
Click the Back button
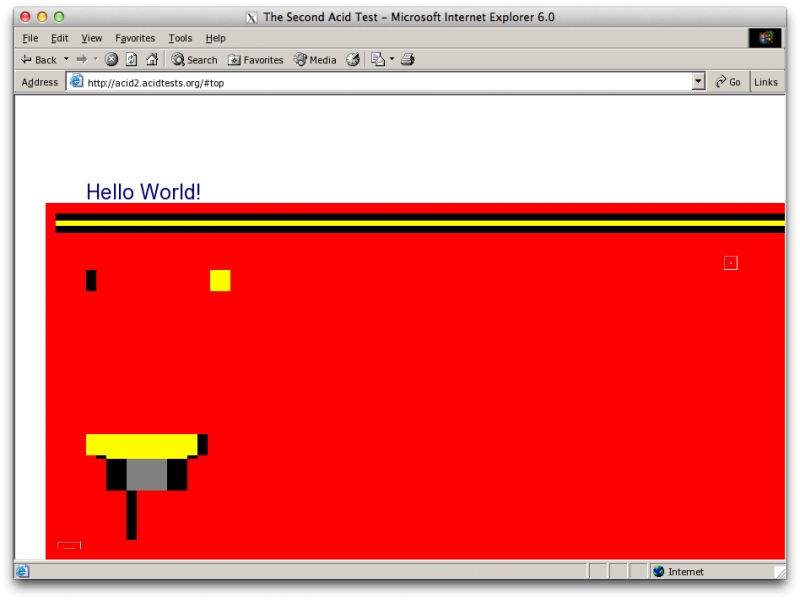pos(39,60)
